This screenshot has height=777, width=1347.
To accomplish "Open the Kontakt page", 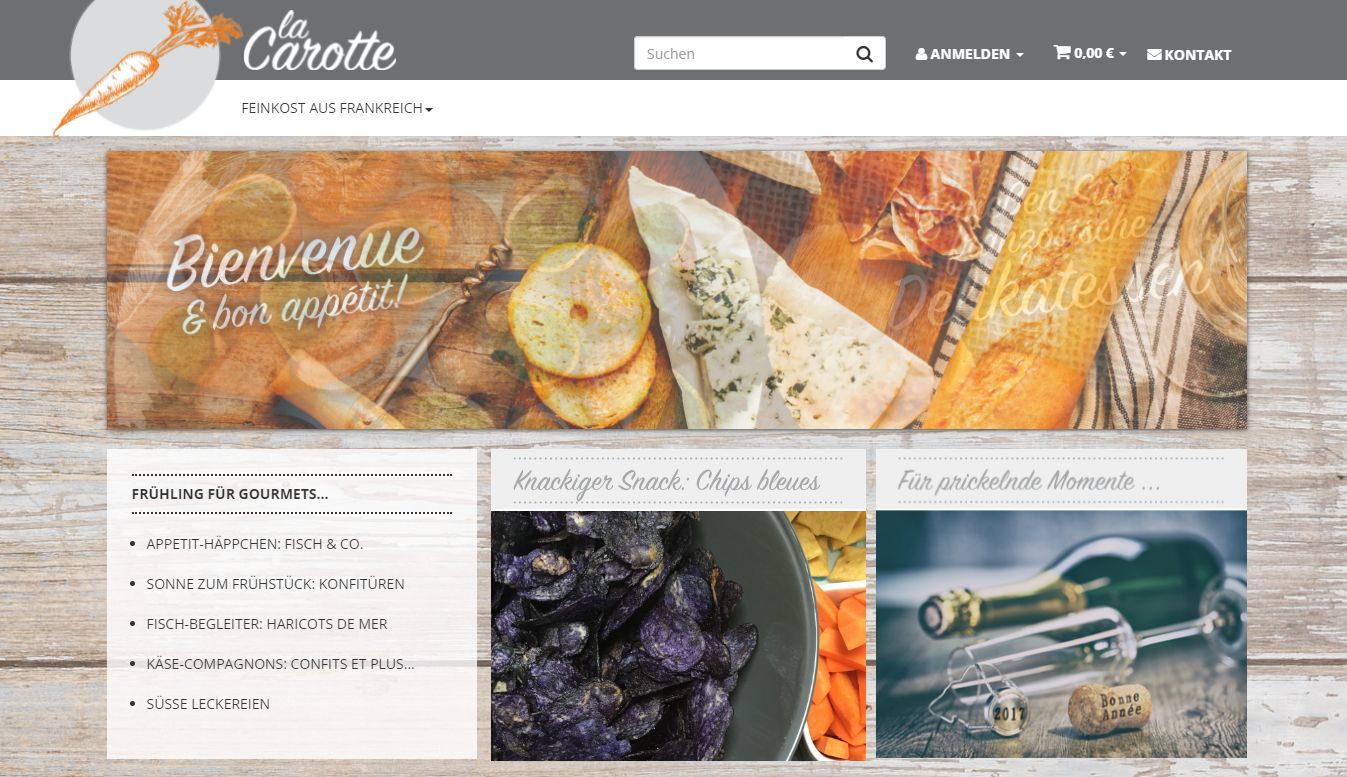I will pos(1189,54).
